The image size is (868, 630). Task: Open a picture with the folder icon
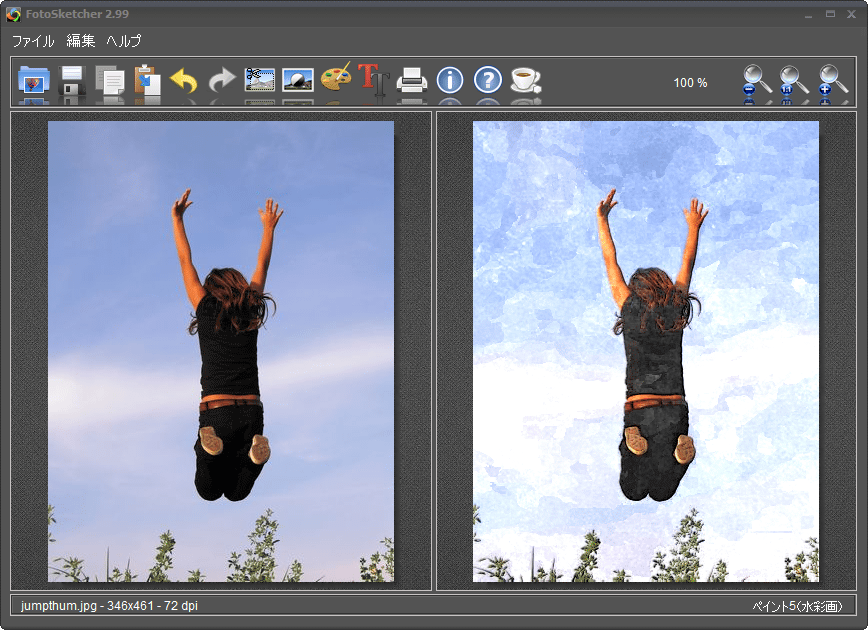[34, 80]
